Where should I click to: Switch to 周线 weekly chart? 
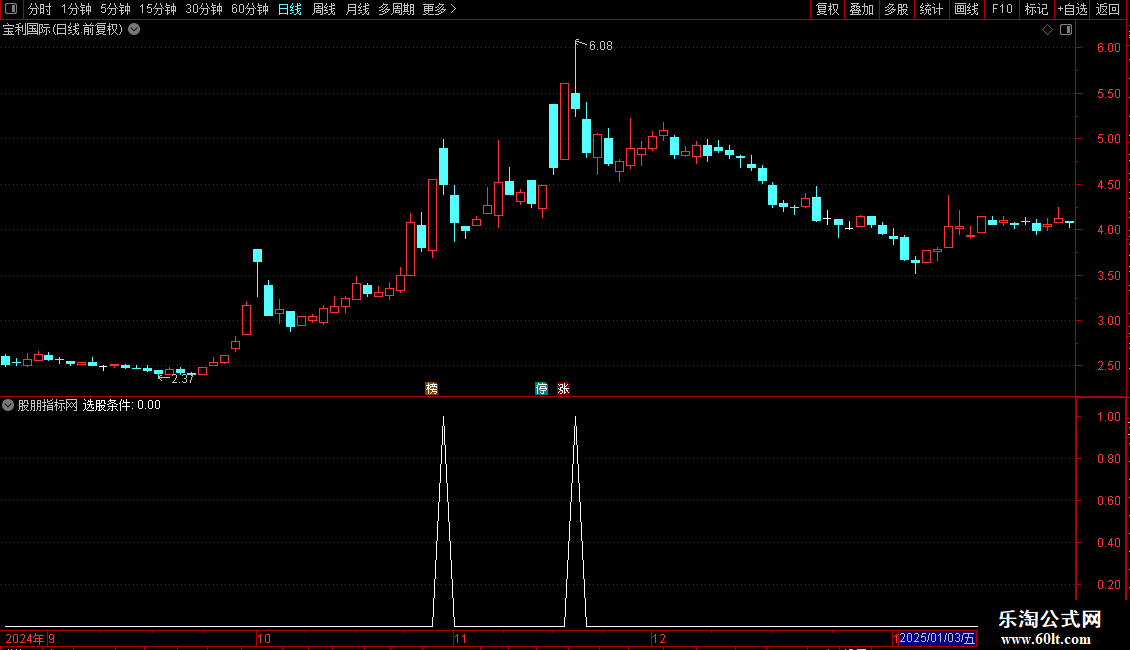tap(324, 9)
